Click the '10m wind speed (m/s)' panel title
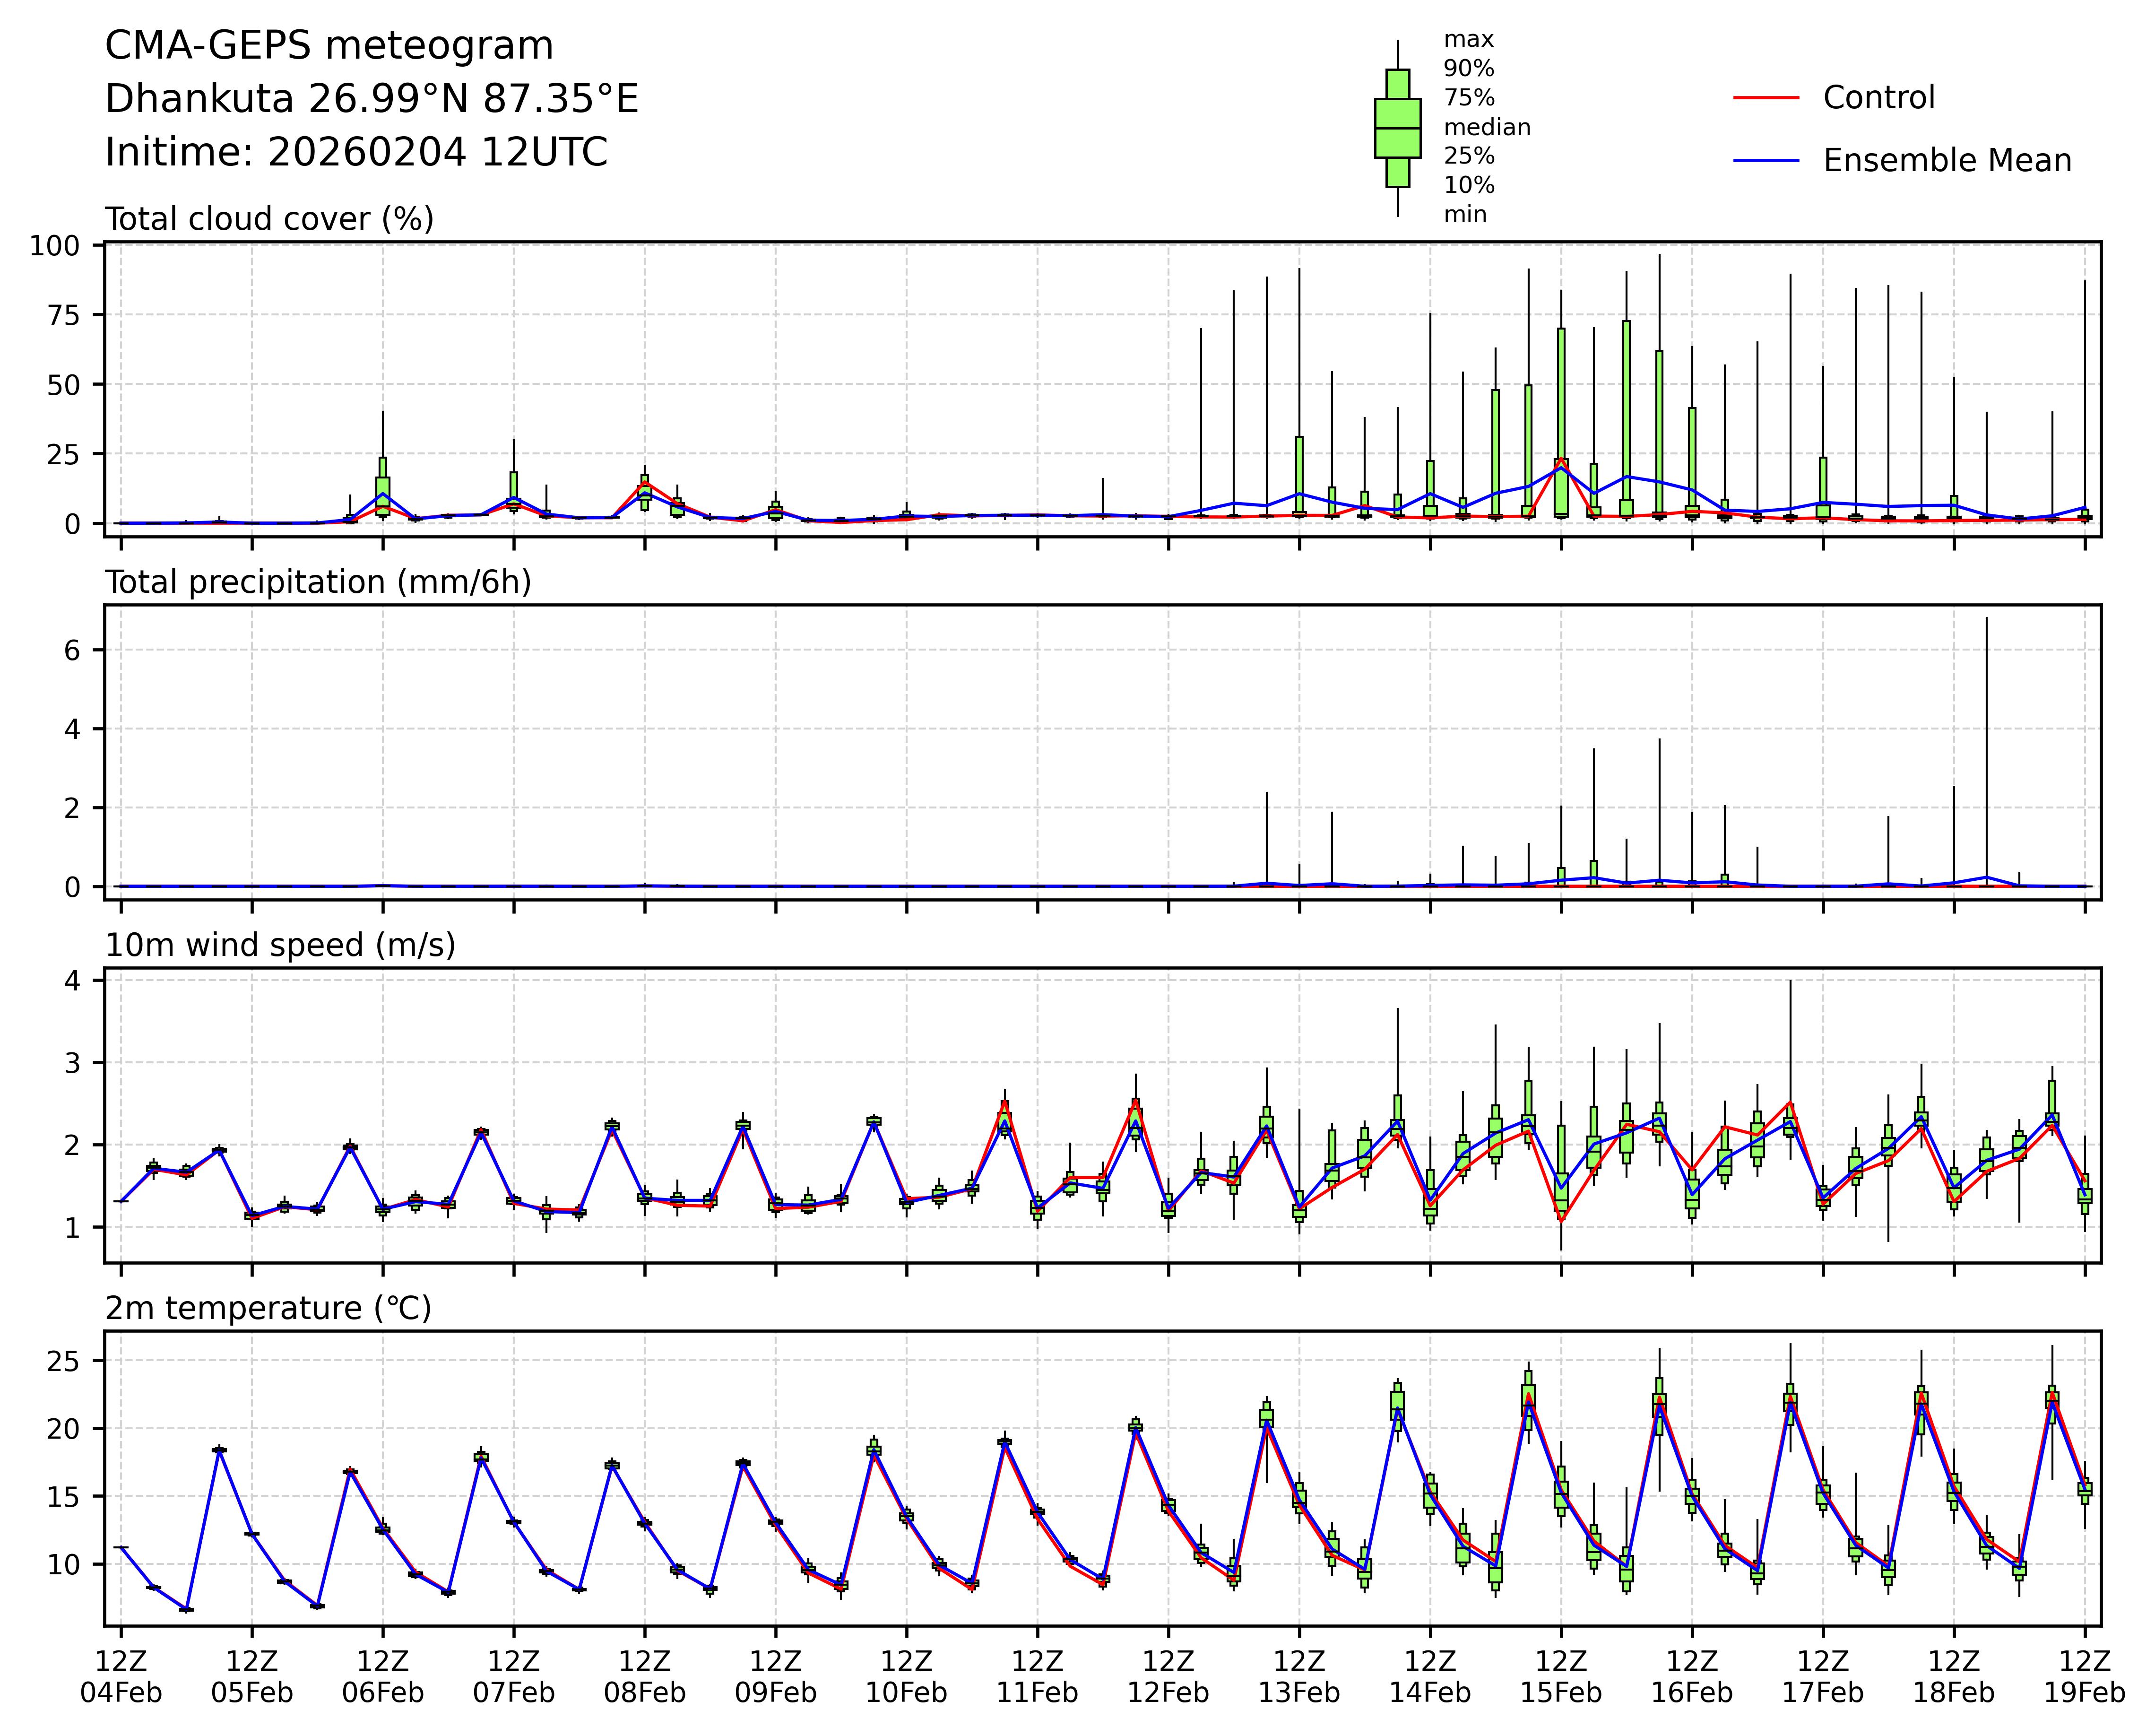Screen dimensions: 2155x1736 click(280, 945)
